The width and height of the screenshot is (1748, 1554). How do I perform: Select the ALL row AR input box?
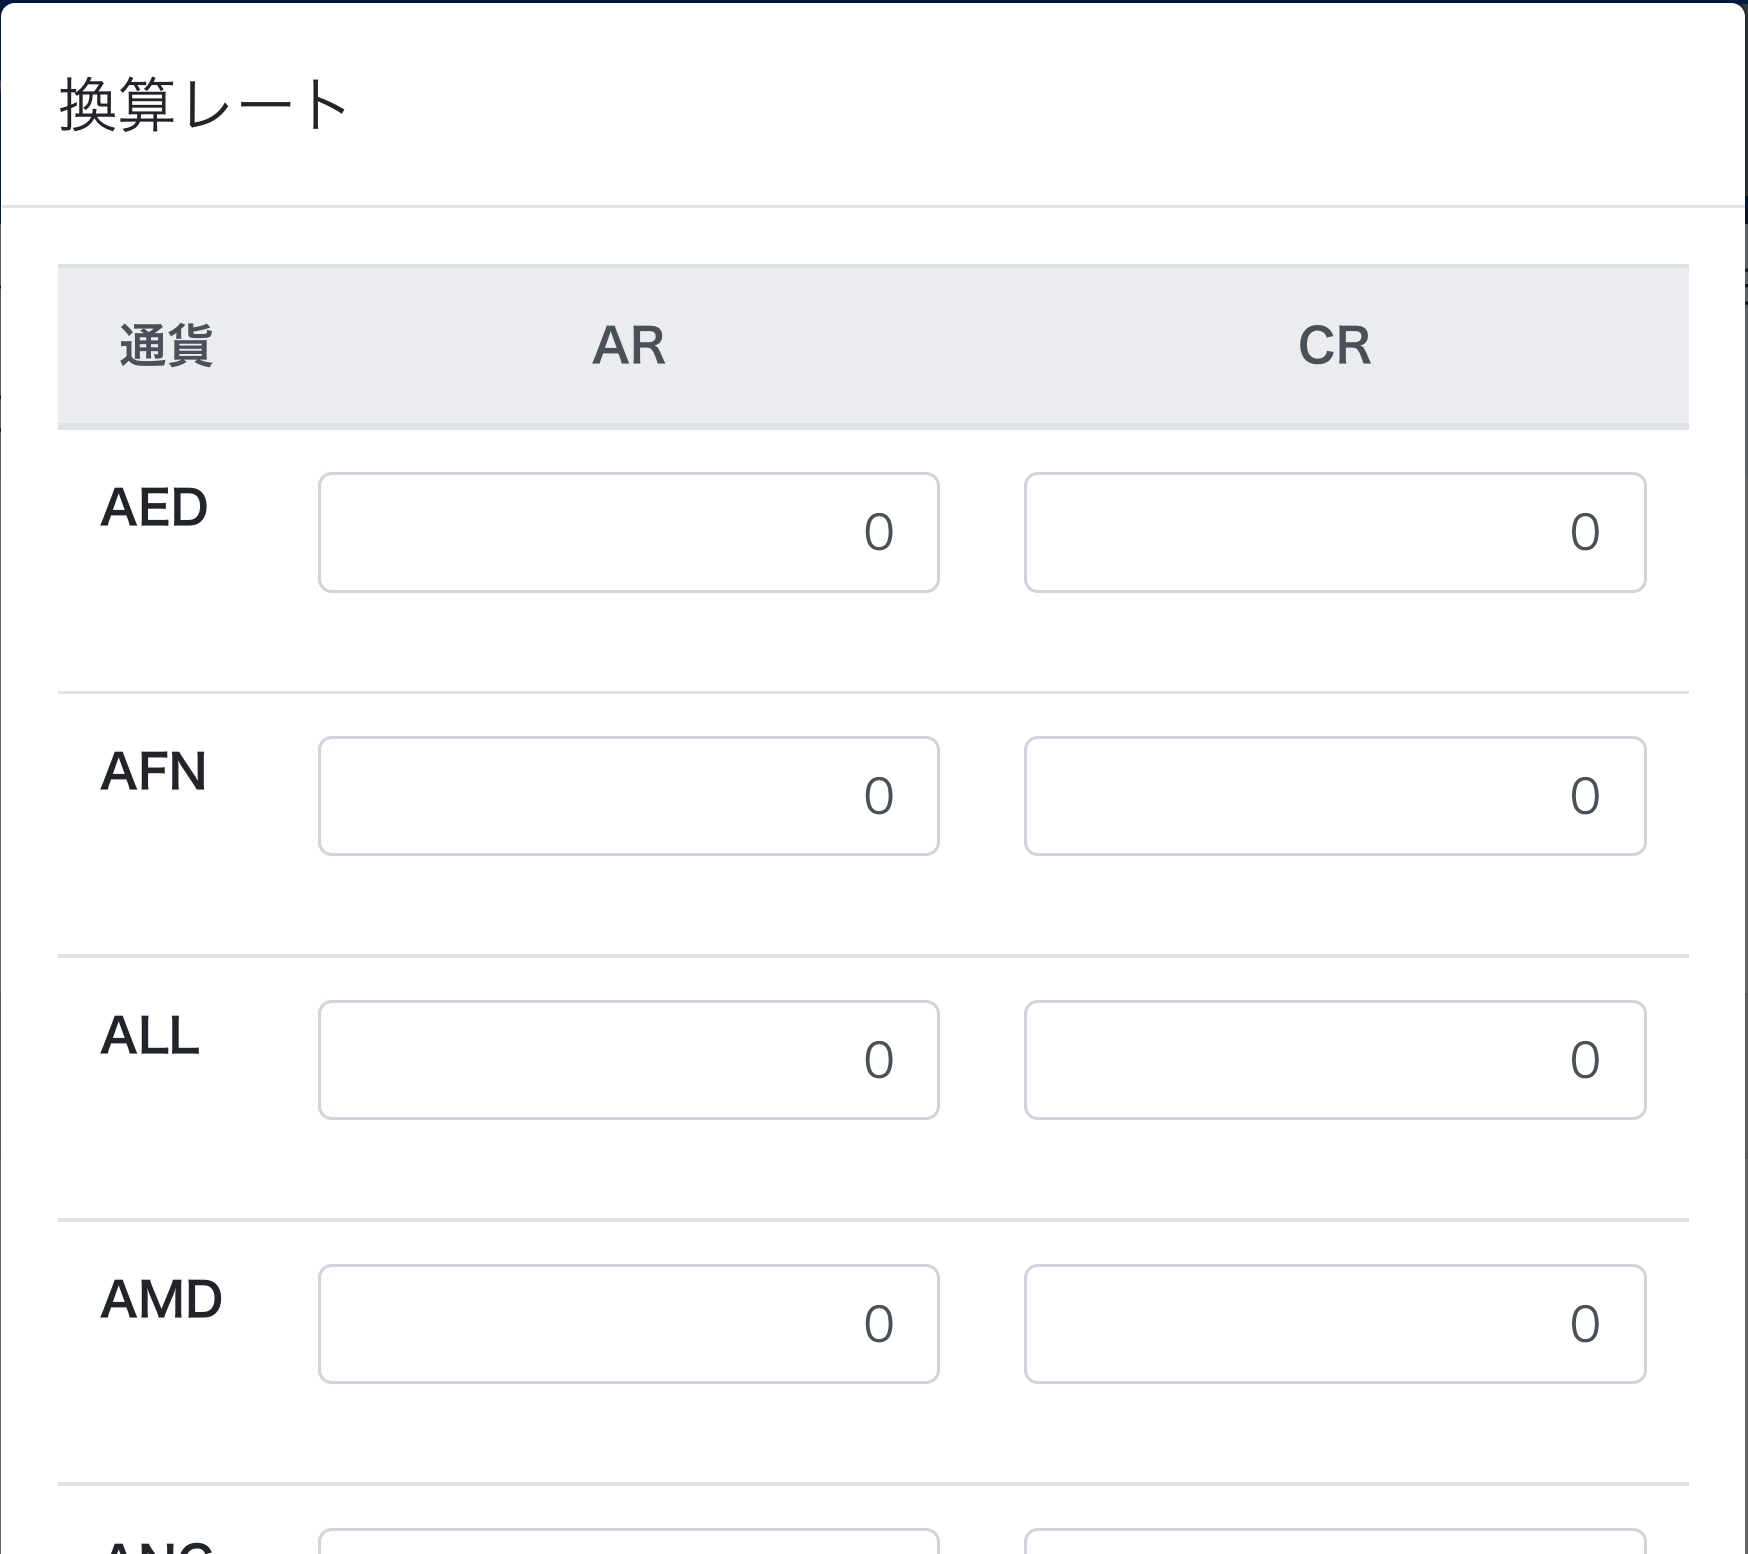point(628,1060)
